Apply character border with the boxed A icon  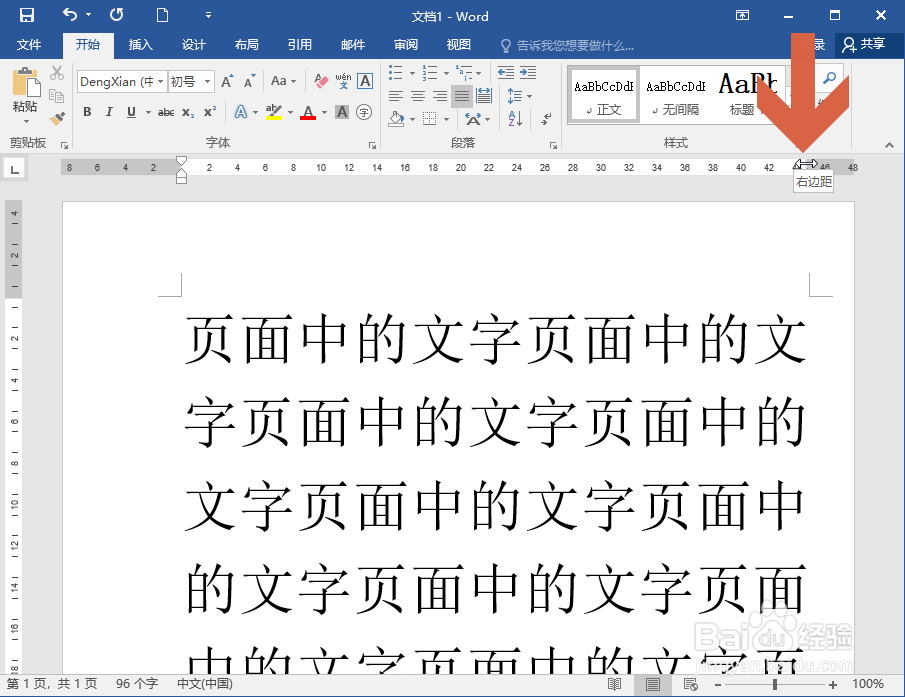coord(365,81)
